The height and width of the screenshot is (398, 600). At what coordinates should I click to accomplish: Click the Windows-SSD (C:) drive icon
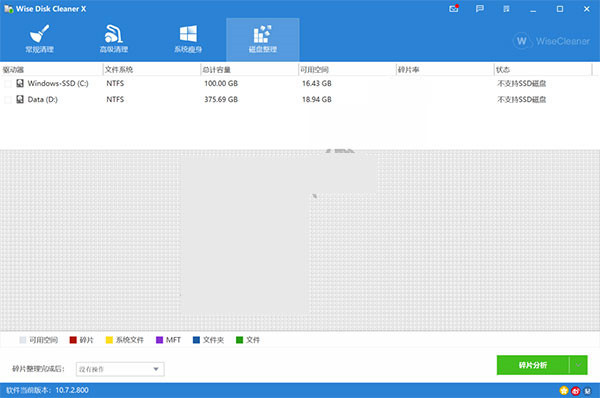pos(20,83)
